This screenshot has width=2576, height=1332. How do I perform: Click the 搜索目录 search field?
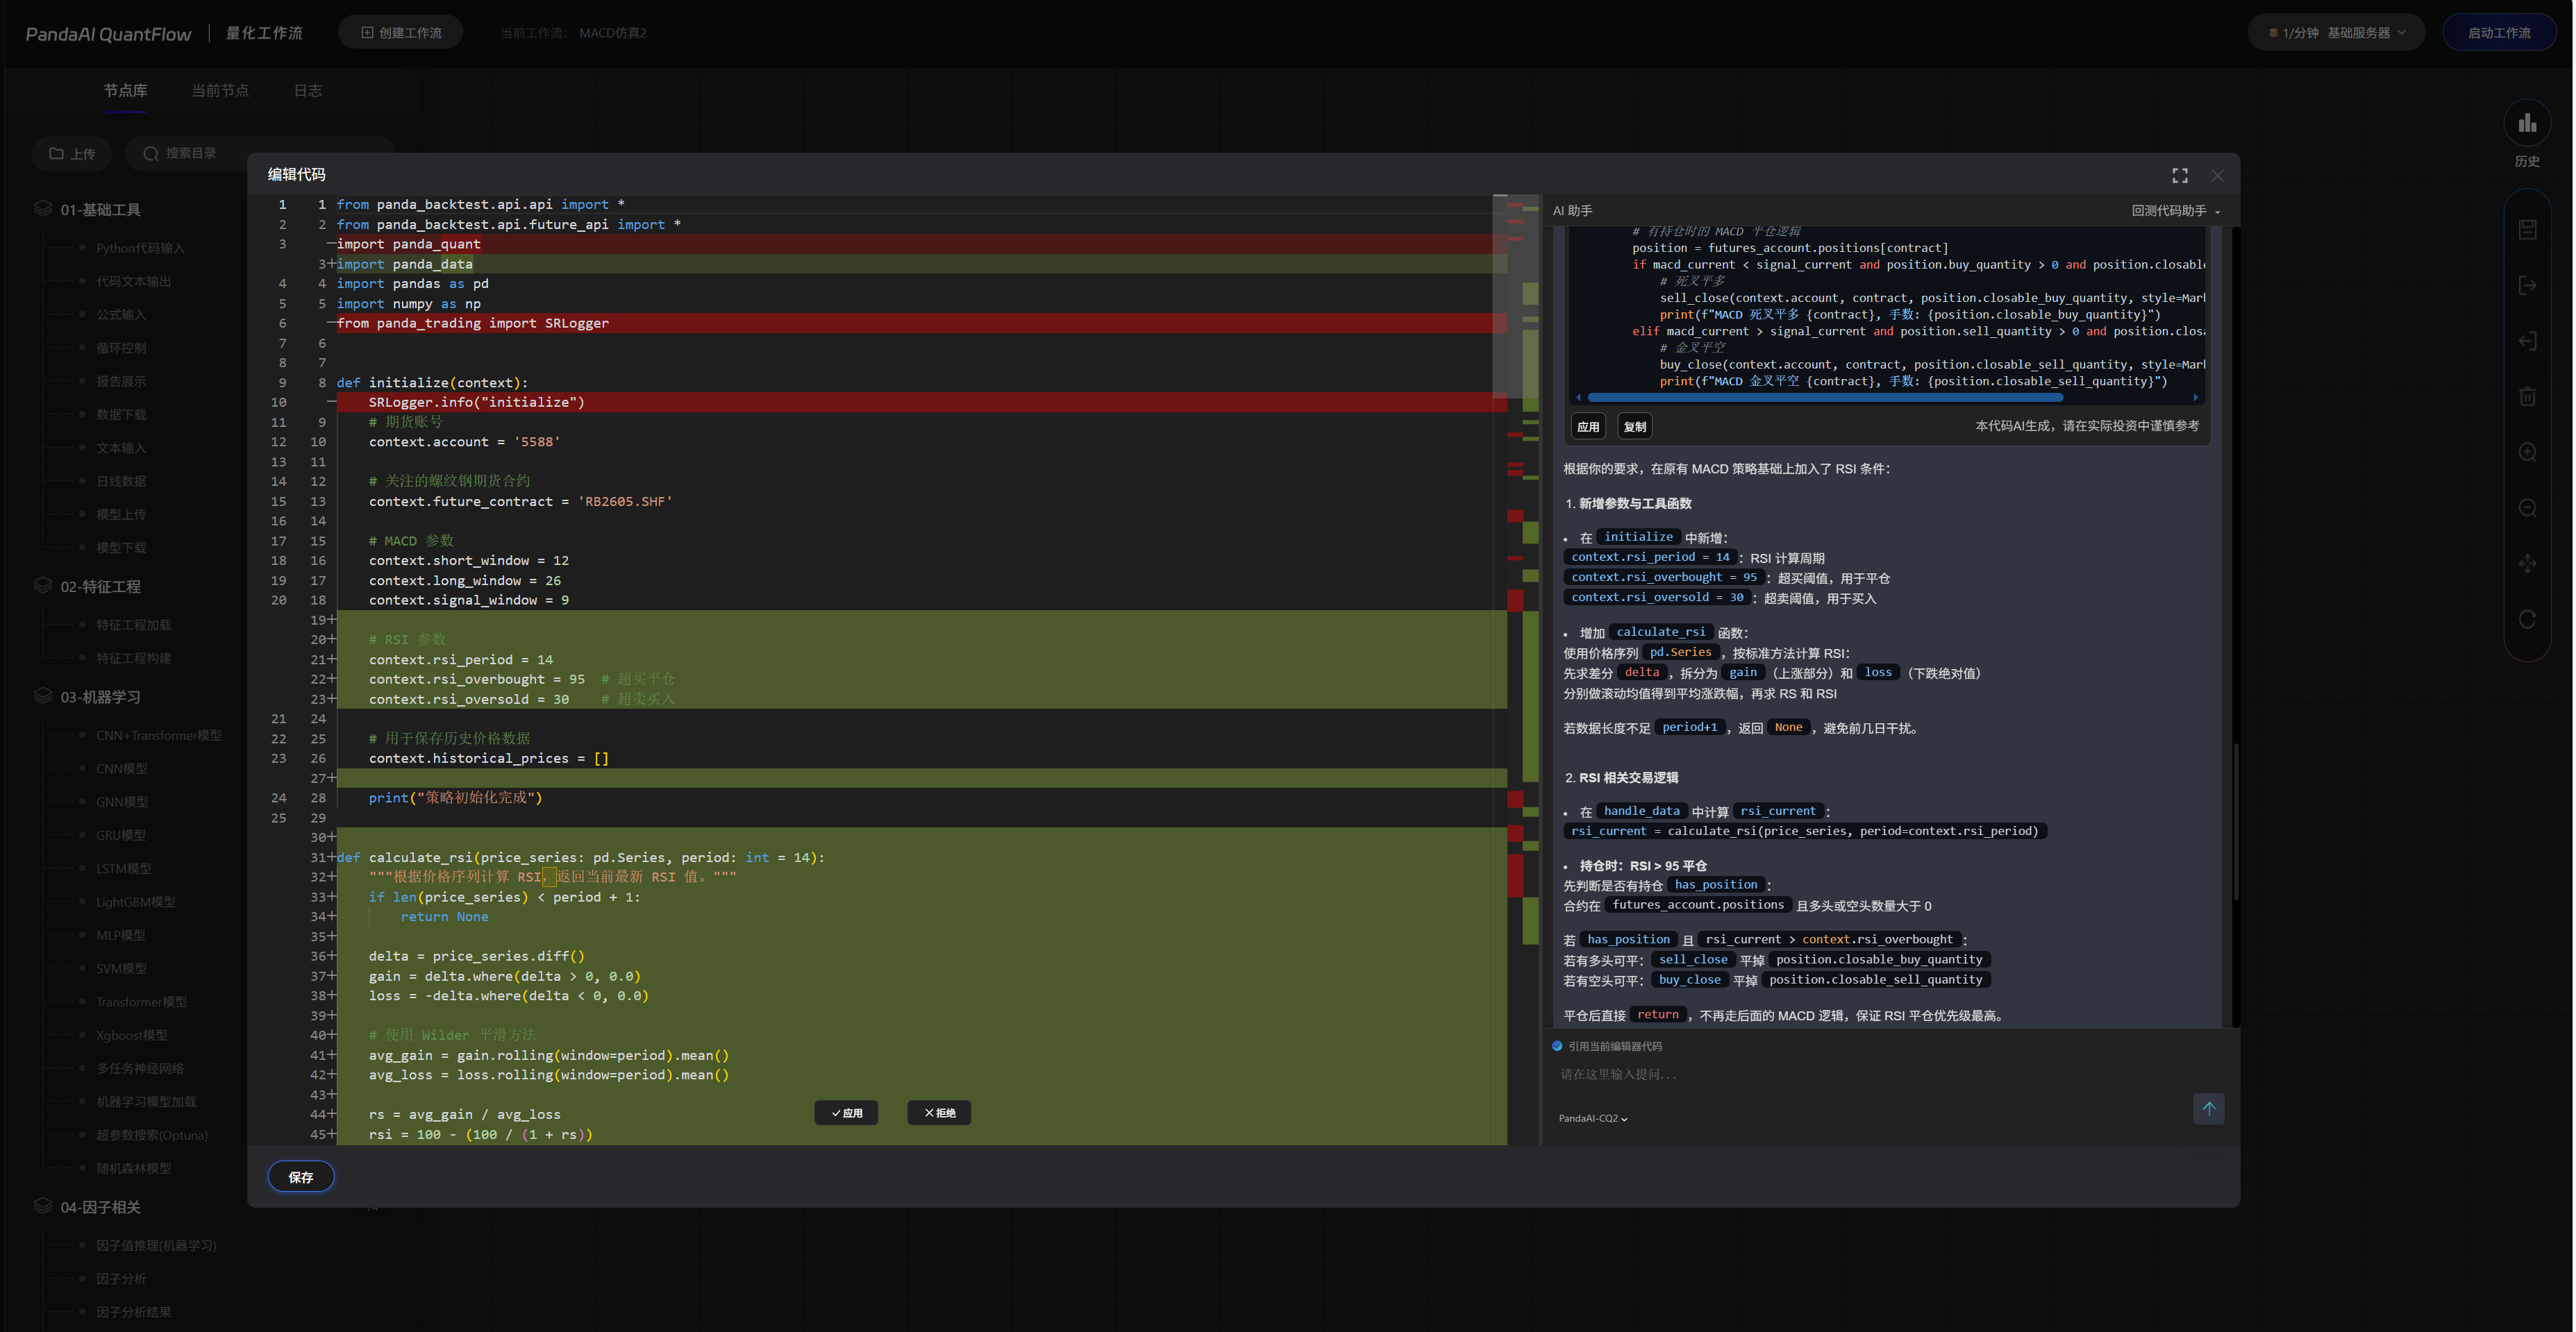[x=261, y=153]
